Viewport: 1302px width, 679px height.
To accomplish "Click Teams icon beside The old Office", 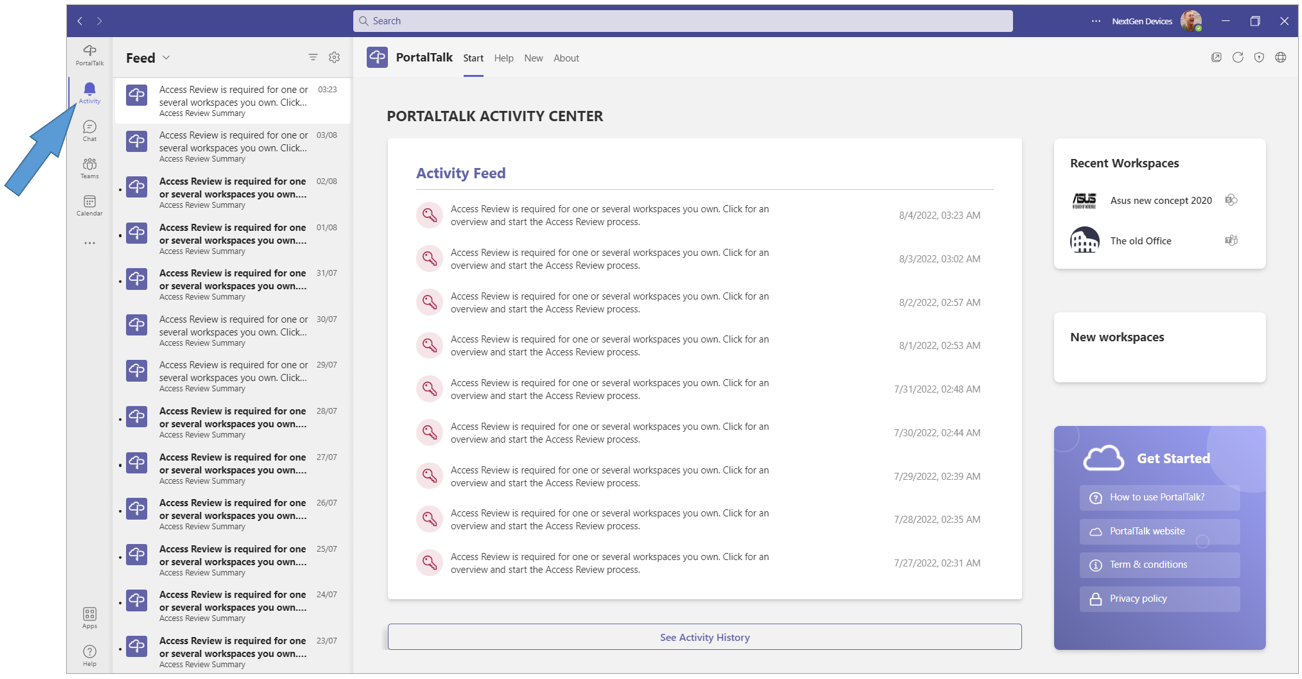I will point(1231,240).
